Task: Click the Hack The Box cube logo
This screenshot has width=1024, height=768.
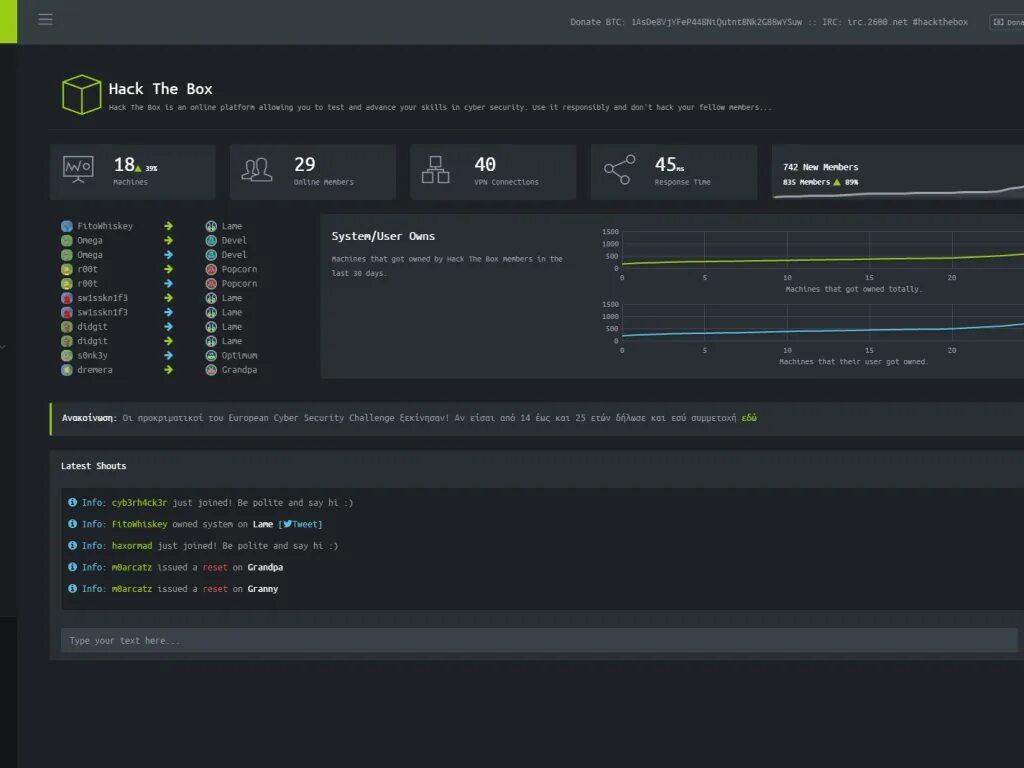Action: (82, 95)
